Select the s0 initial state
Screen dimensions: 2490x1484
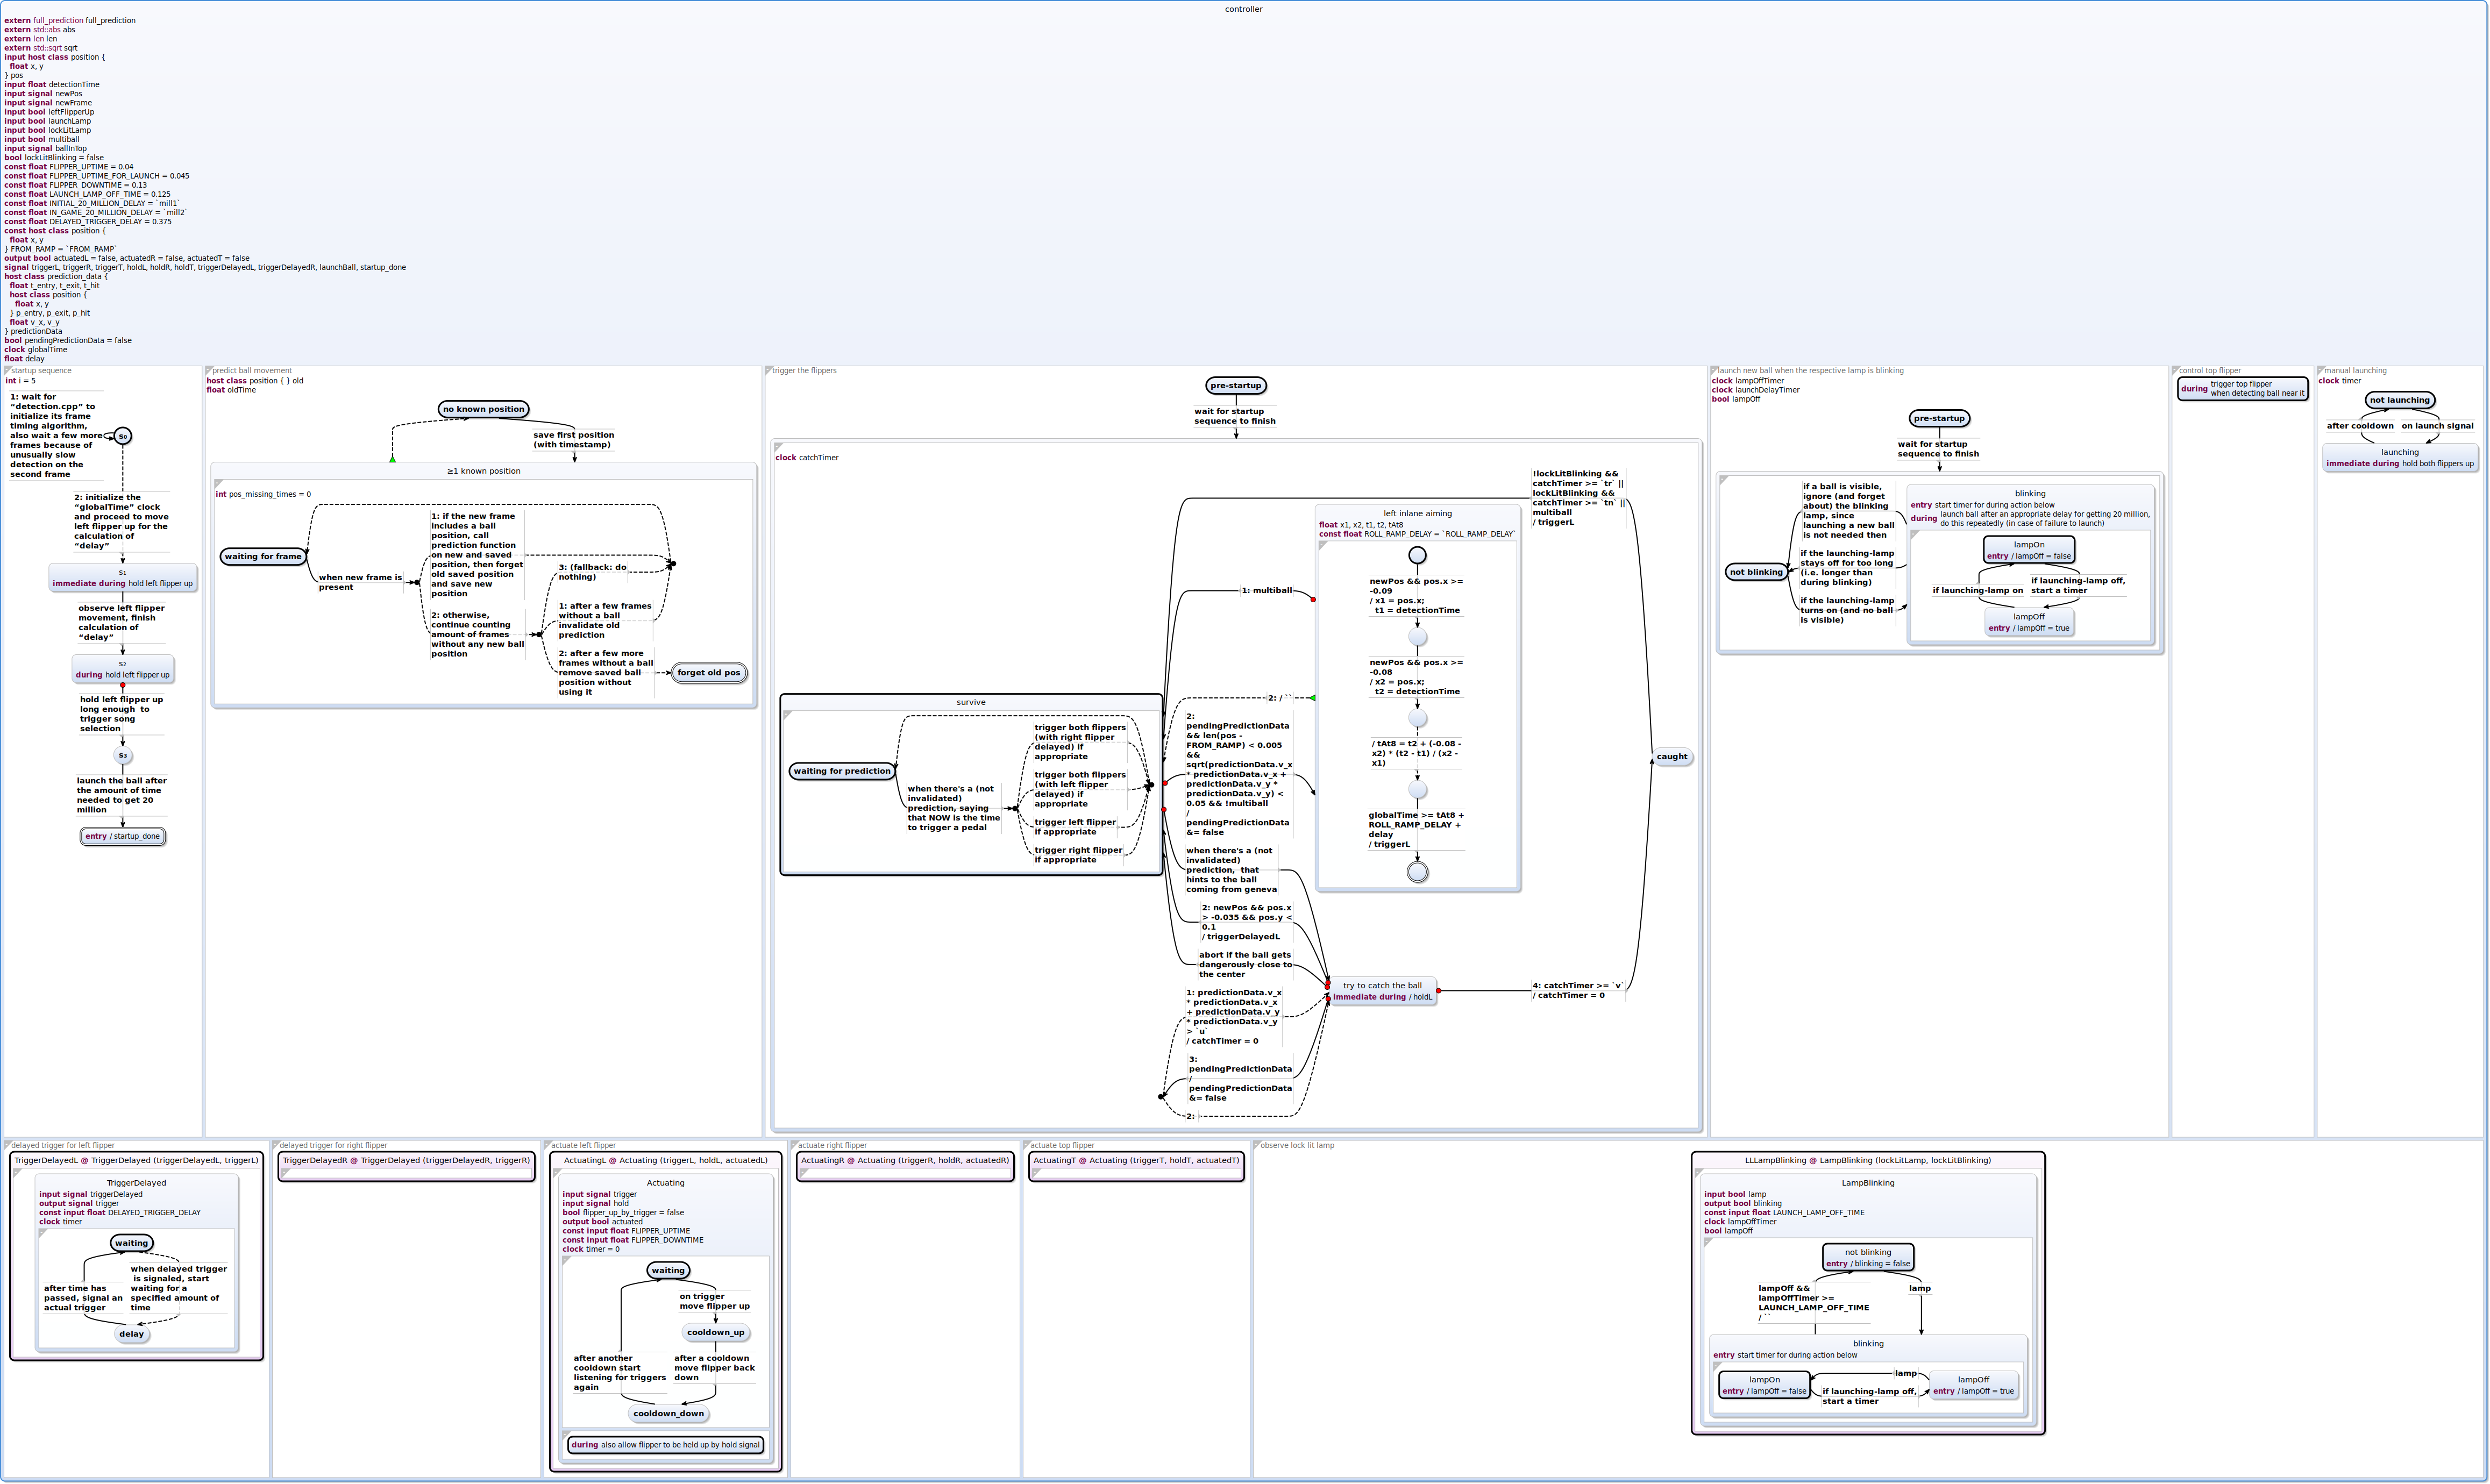(123, 436)
